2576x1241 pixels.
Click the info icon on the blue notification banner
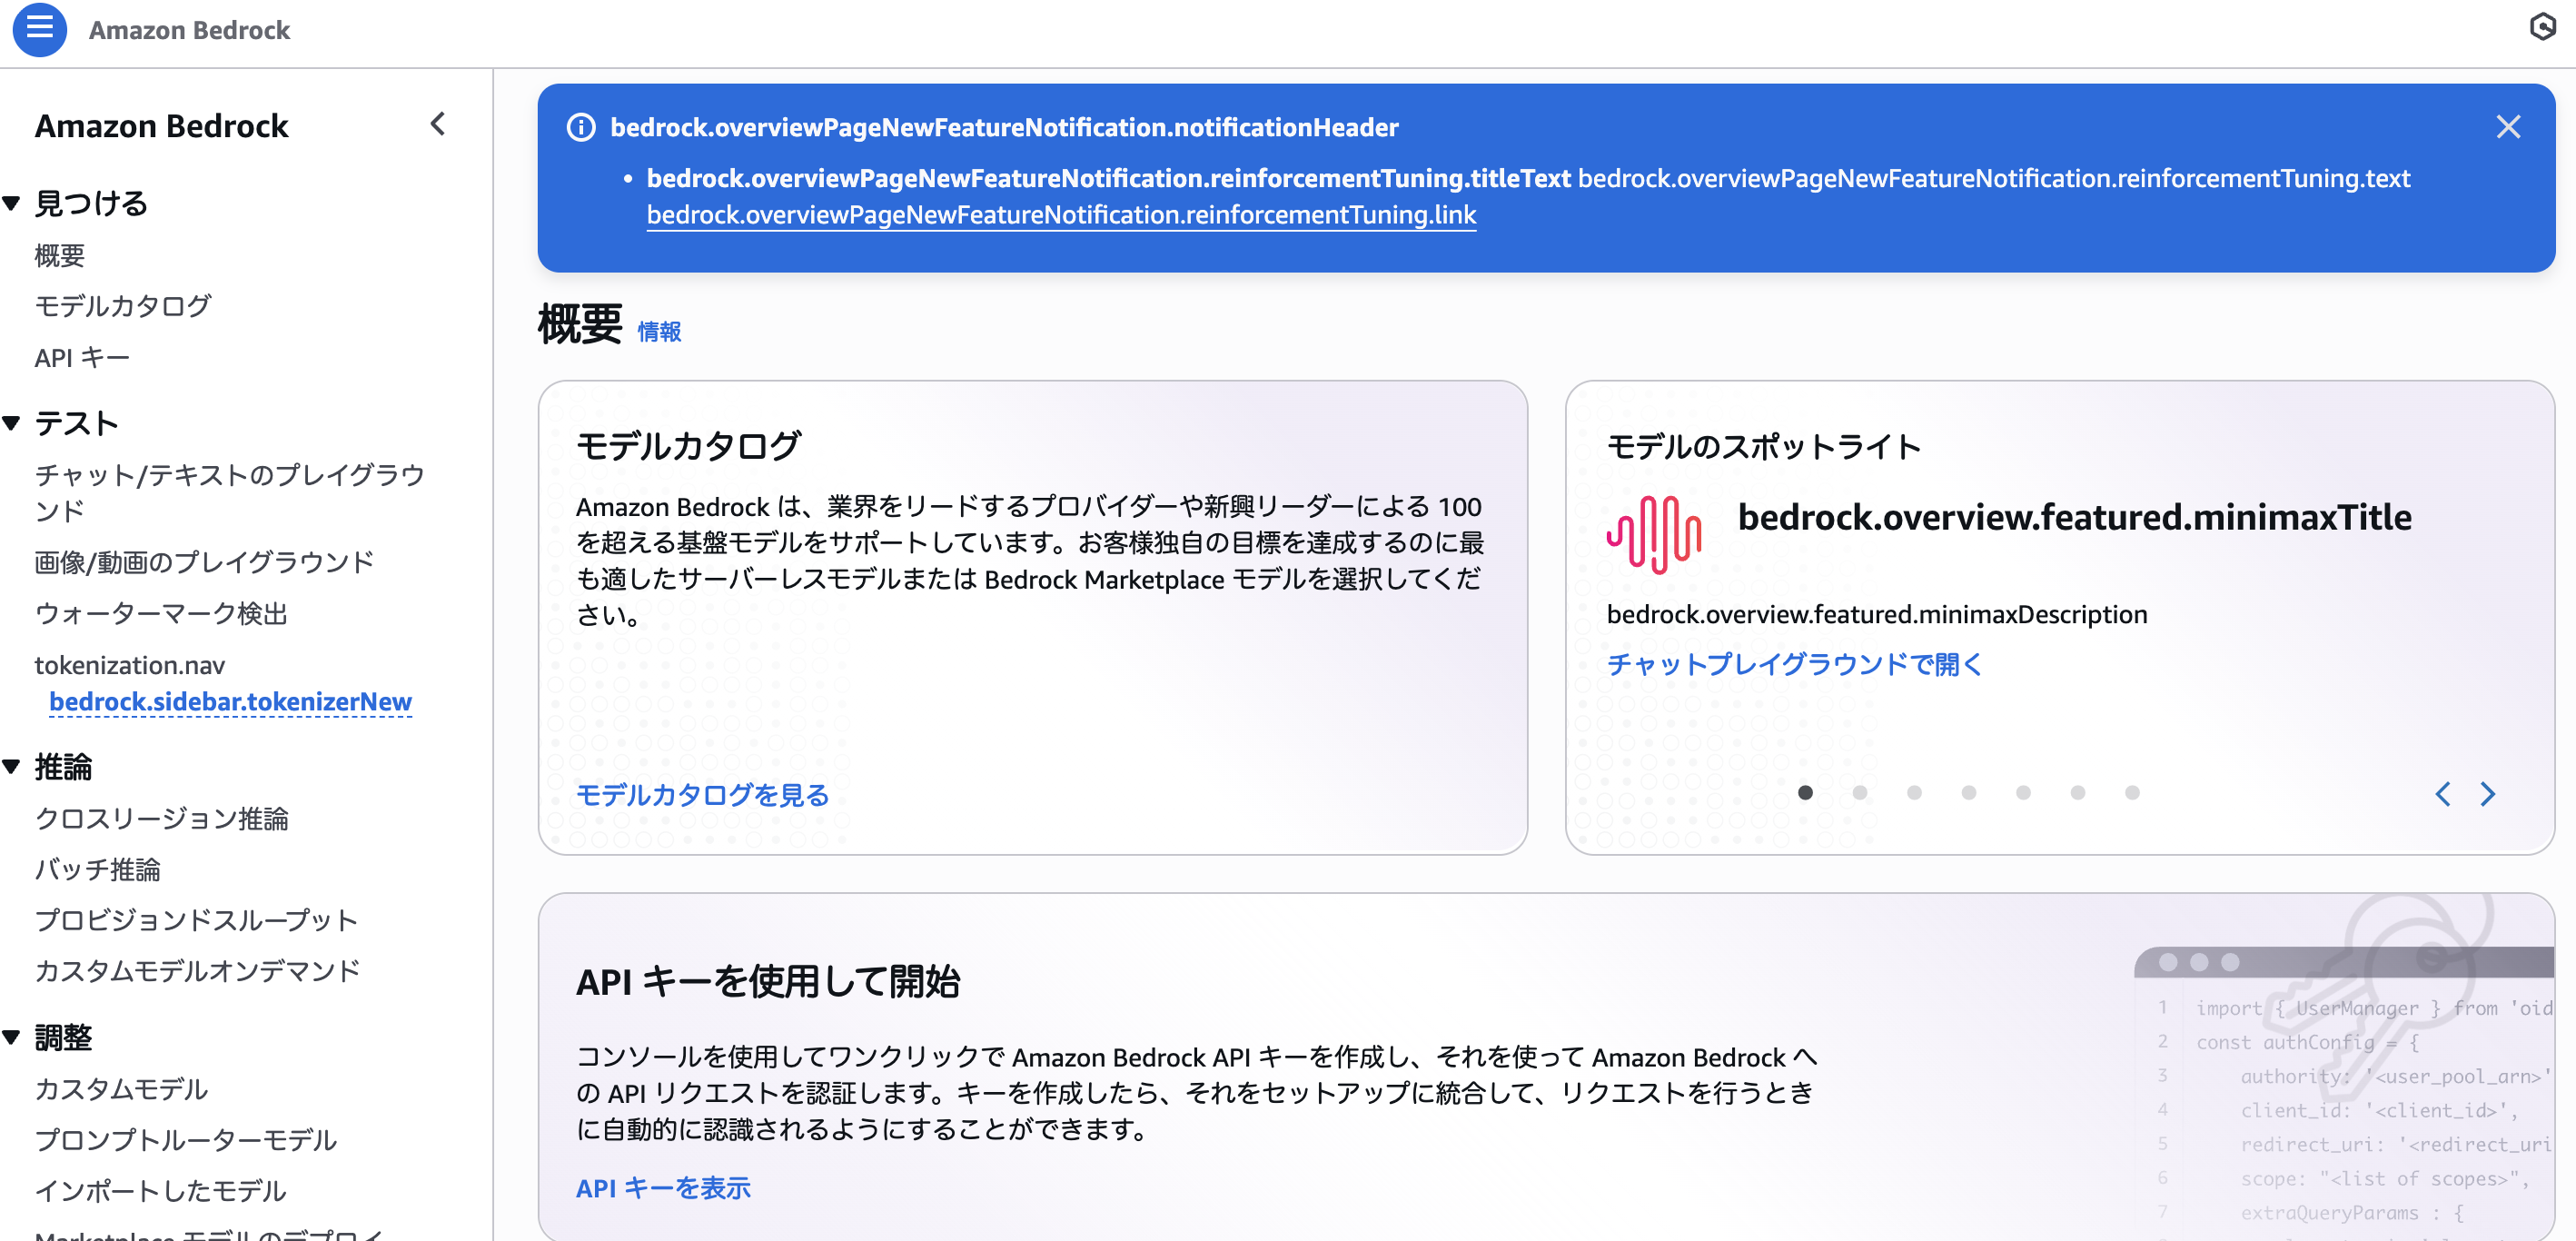point(581,127)
